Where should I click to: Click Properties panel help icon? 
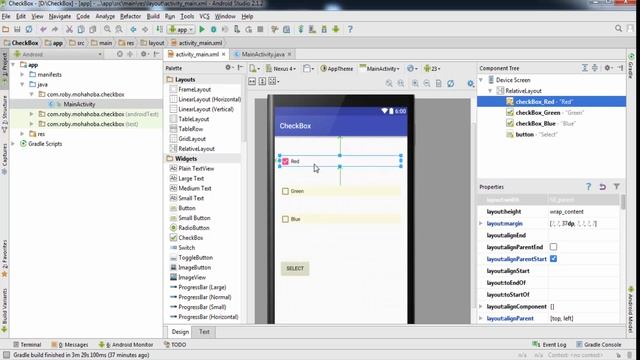click(588, 187)
